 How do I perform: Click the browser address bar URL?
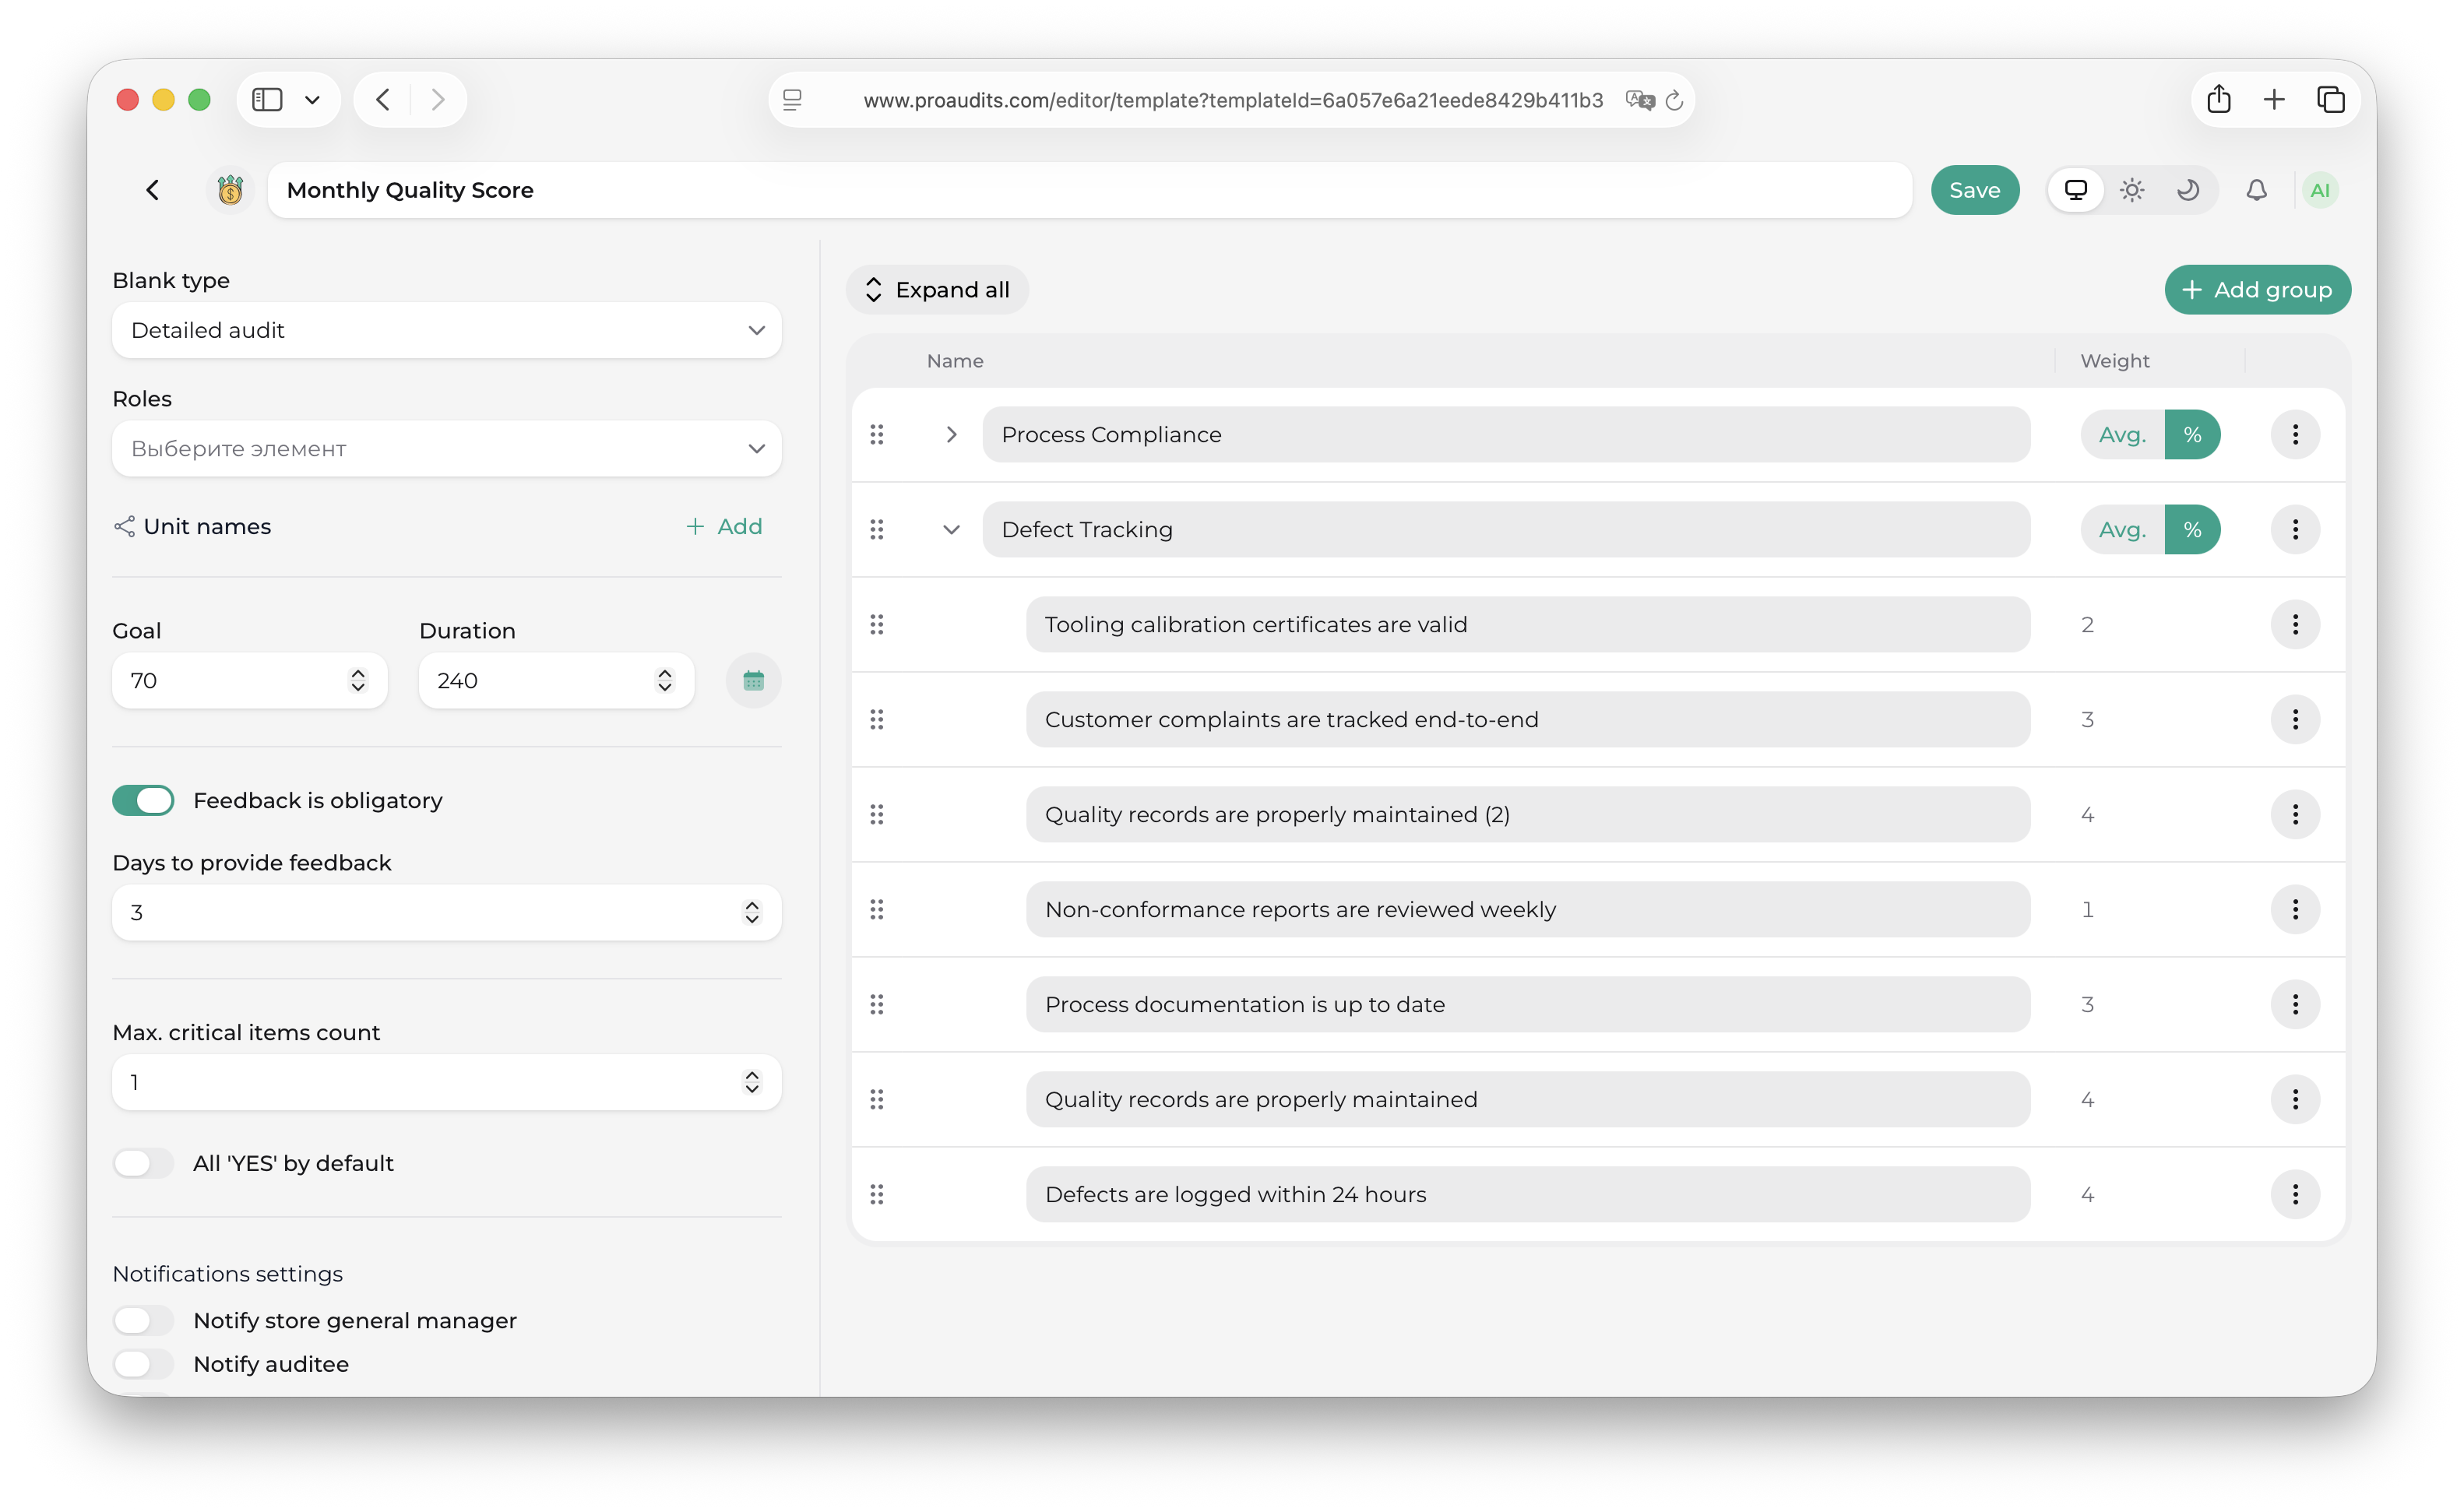point(1233,100)
